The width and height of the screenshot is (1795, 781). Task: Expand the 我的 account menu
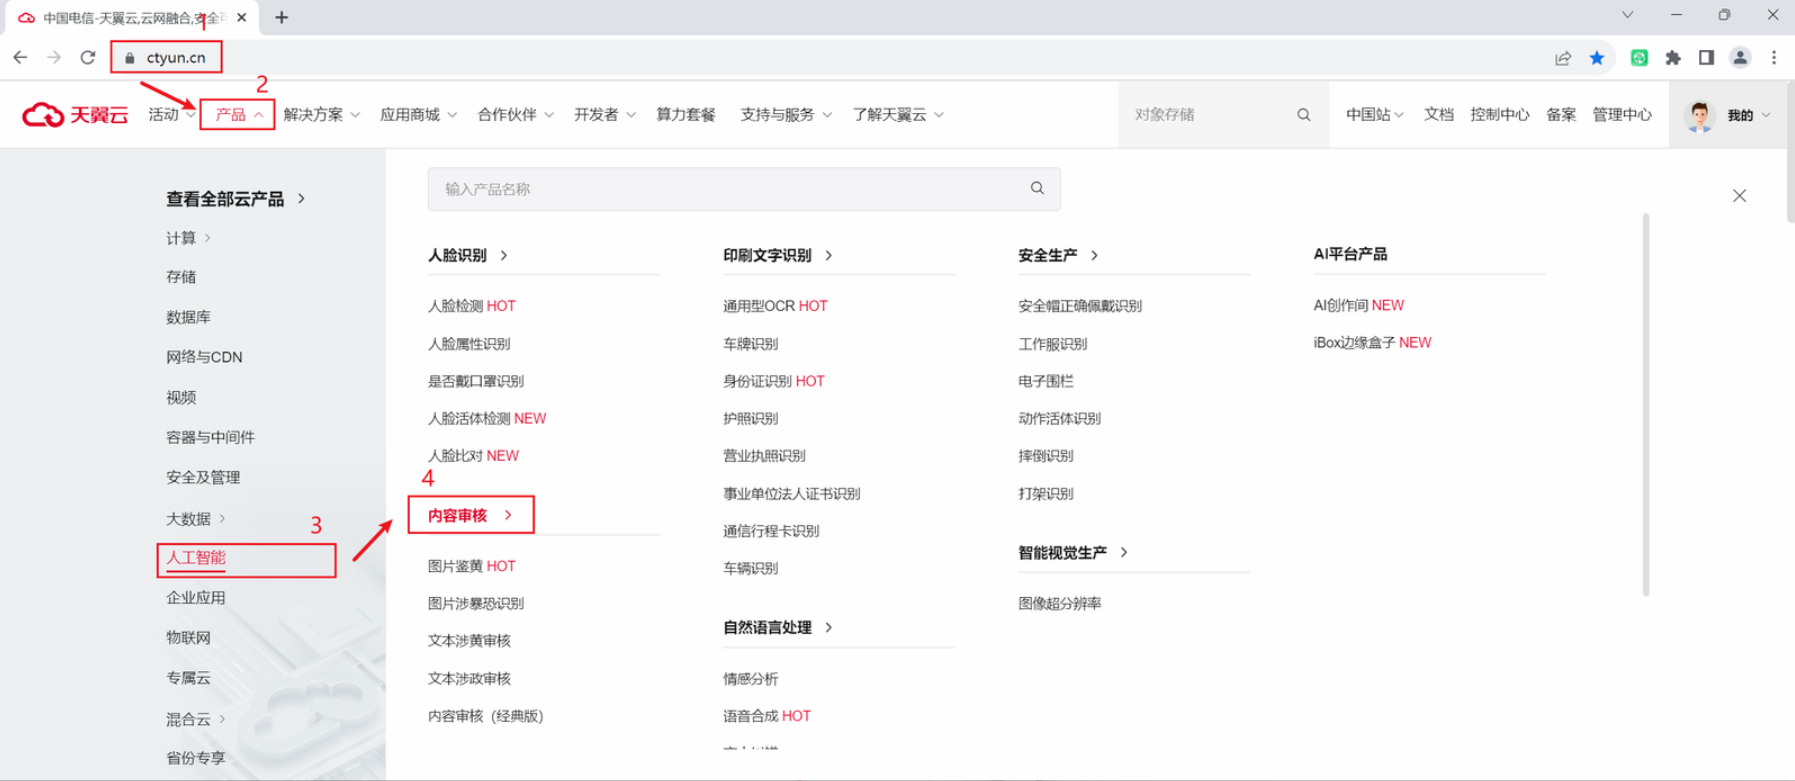click(1750, 115)
